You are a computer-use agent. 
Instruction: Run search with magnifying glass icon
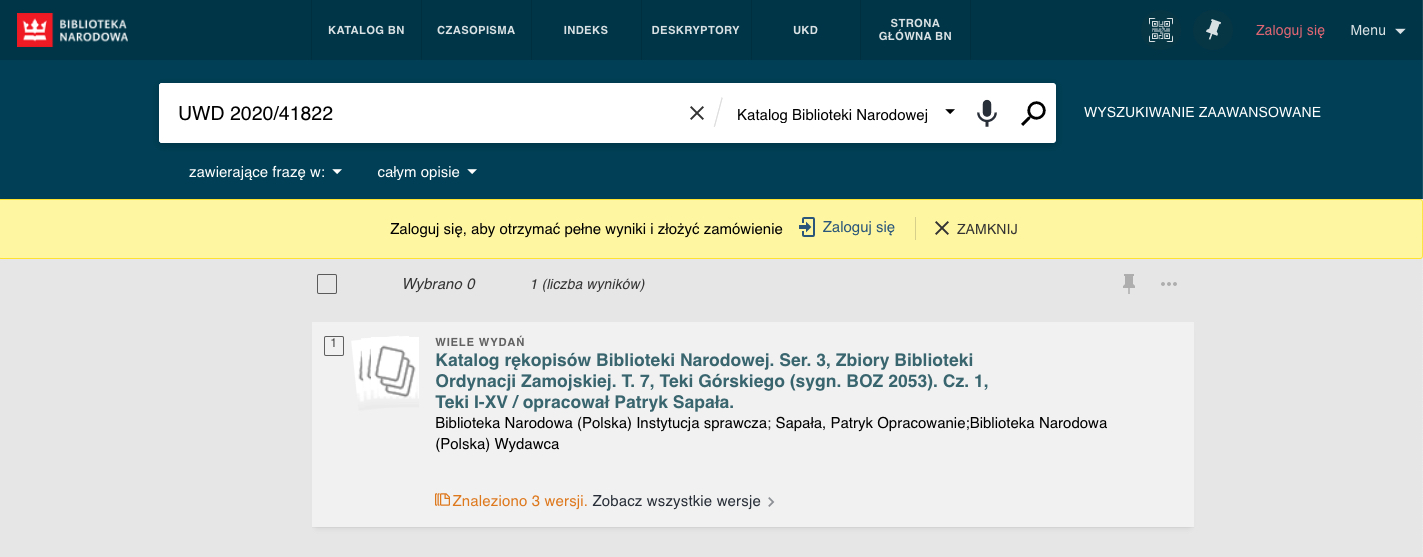coord(1033,113)
